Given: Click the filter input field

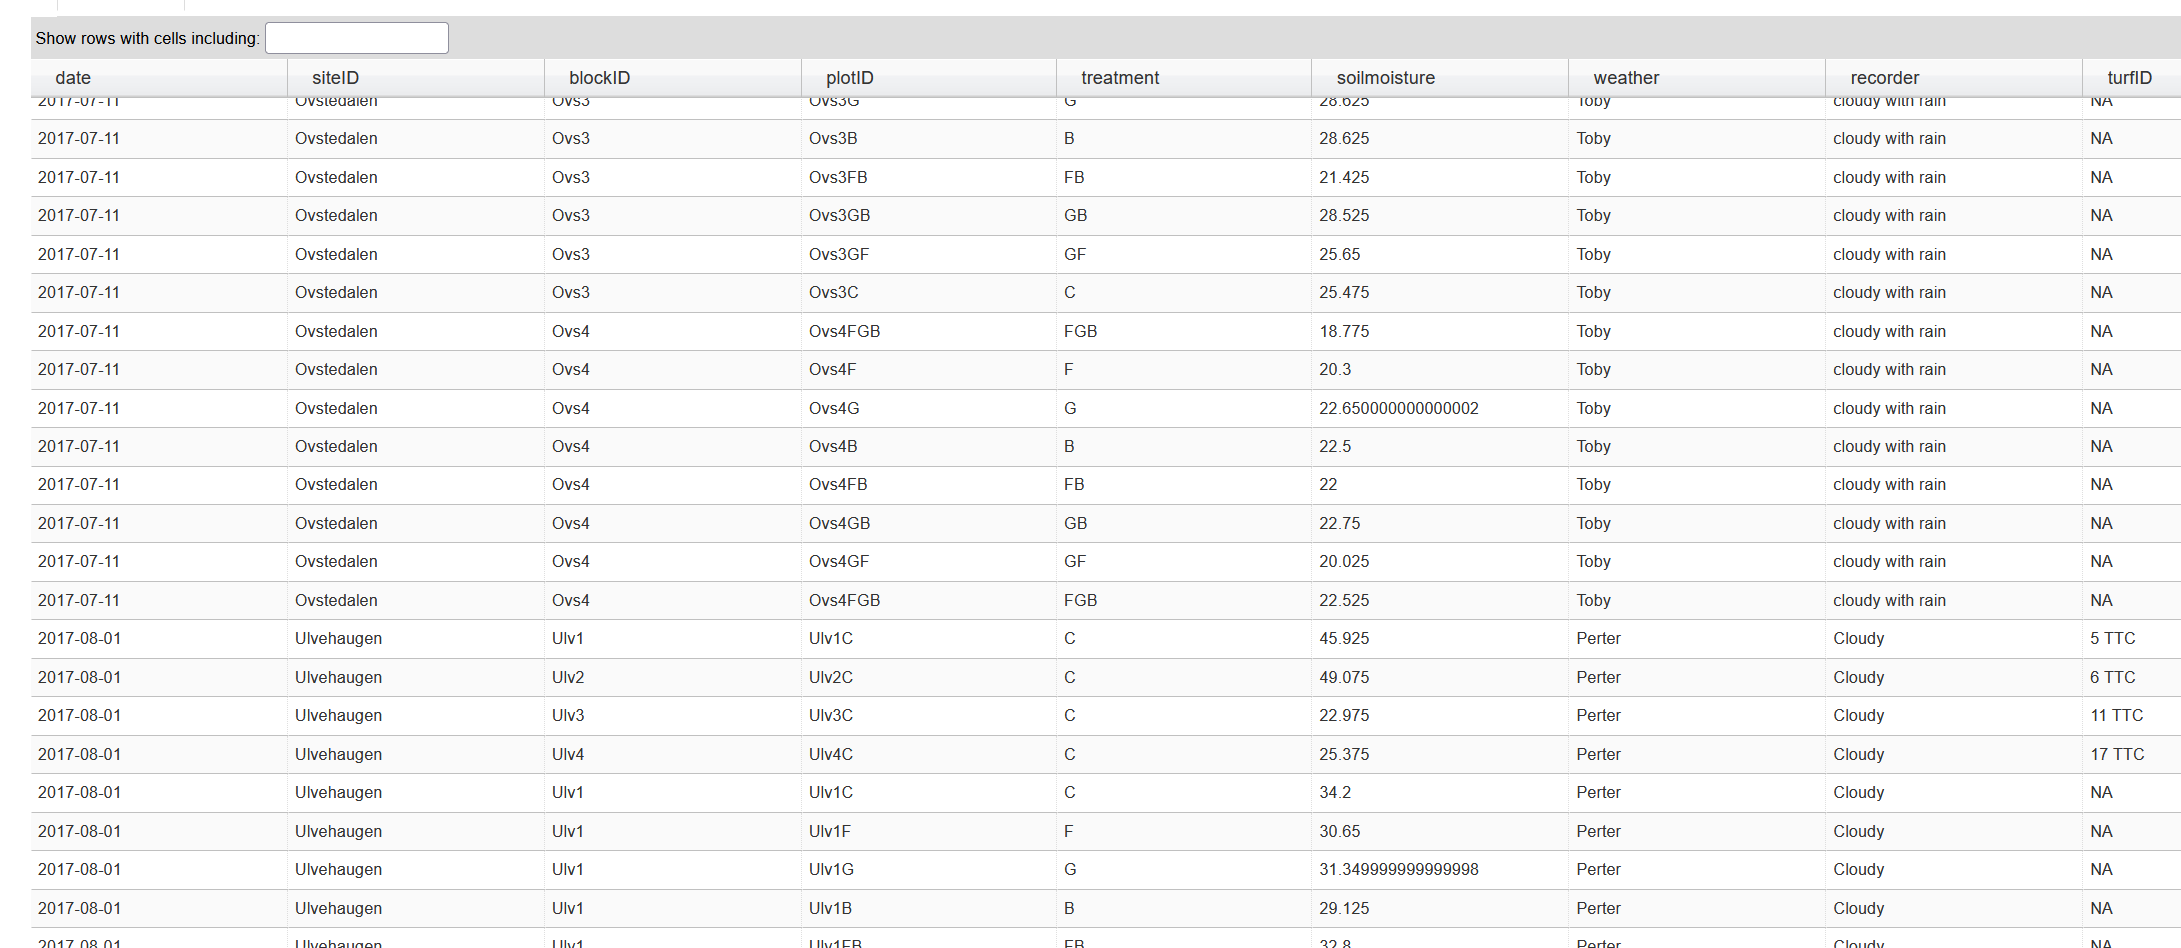Looking at the screenshot, I should click(355, 37).
